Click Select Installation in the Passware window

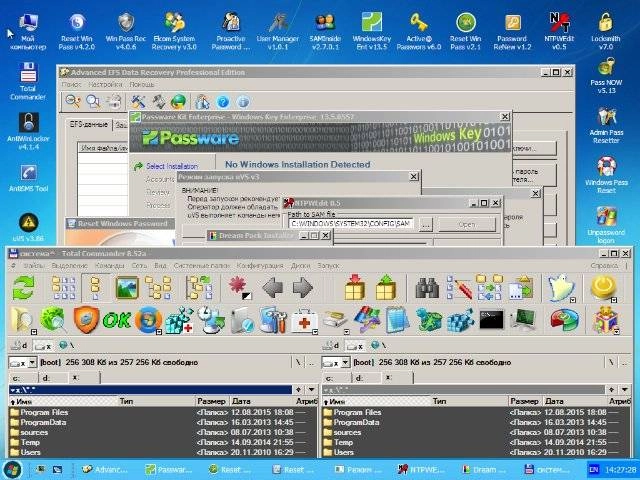click(172, 166)
